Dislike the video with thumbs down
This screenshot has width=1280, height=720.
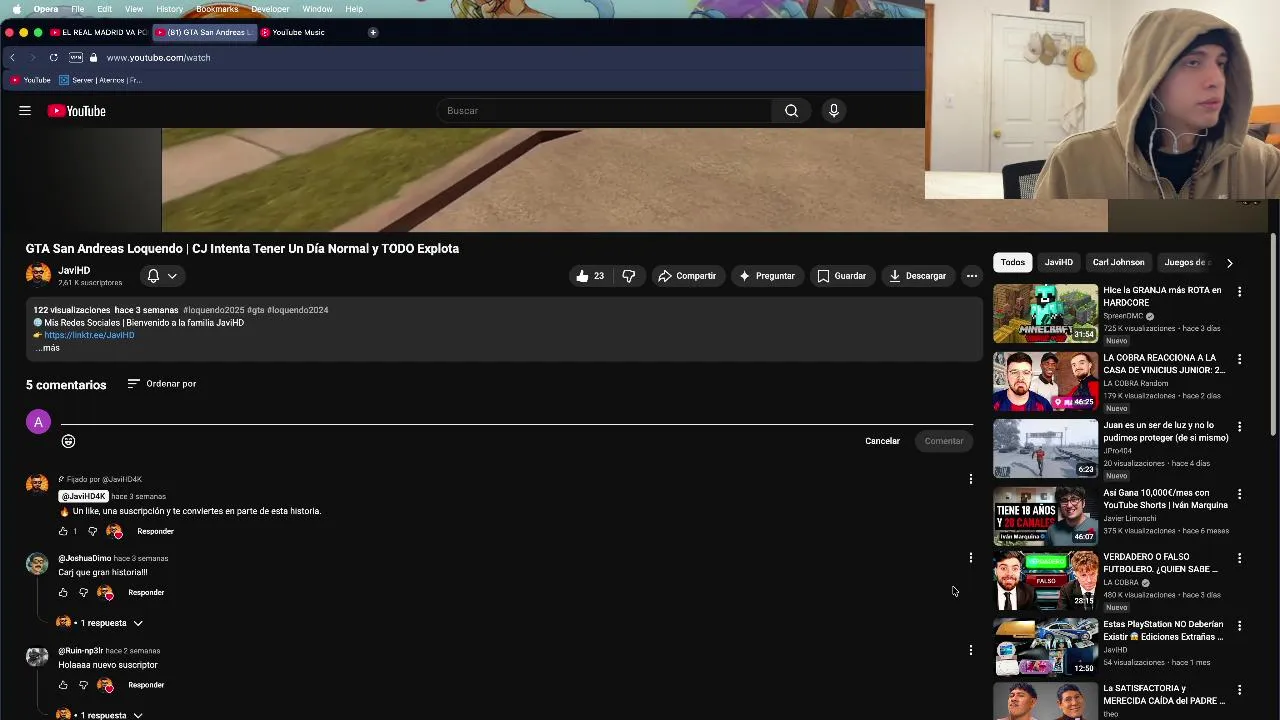(x=628, y=276)
